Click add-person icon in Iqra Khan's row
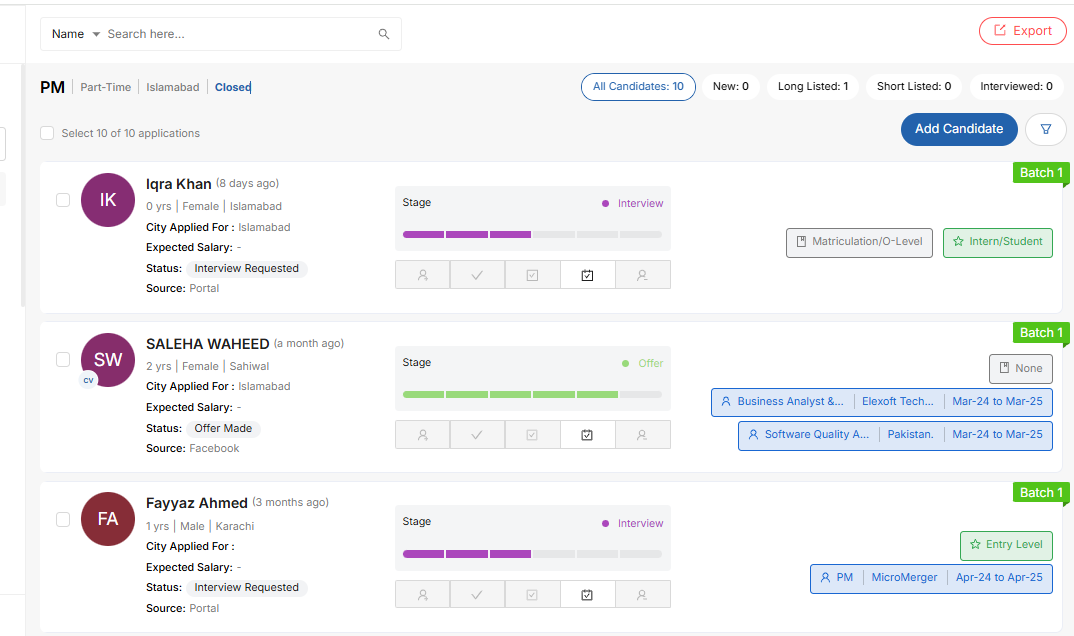 [x=423, y=275]
